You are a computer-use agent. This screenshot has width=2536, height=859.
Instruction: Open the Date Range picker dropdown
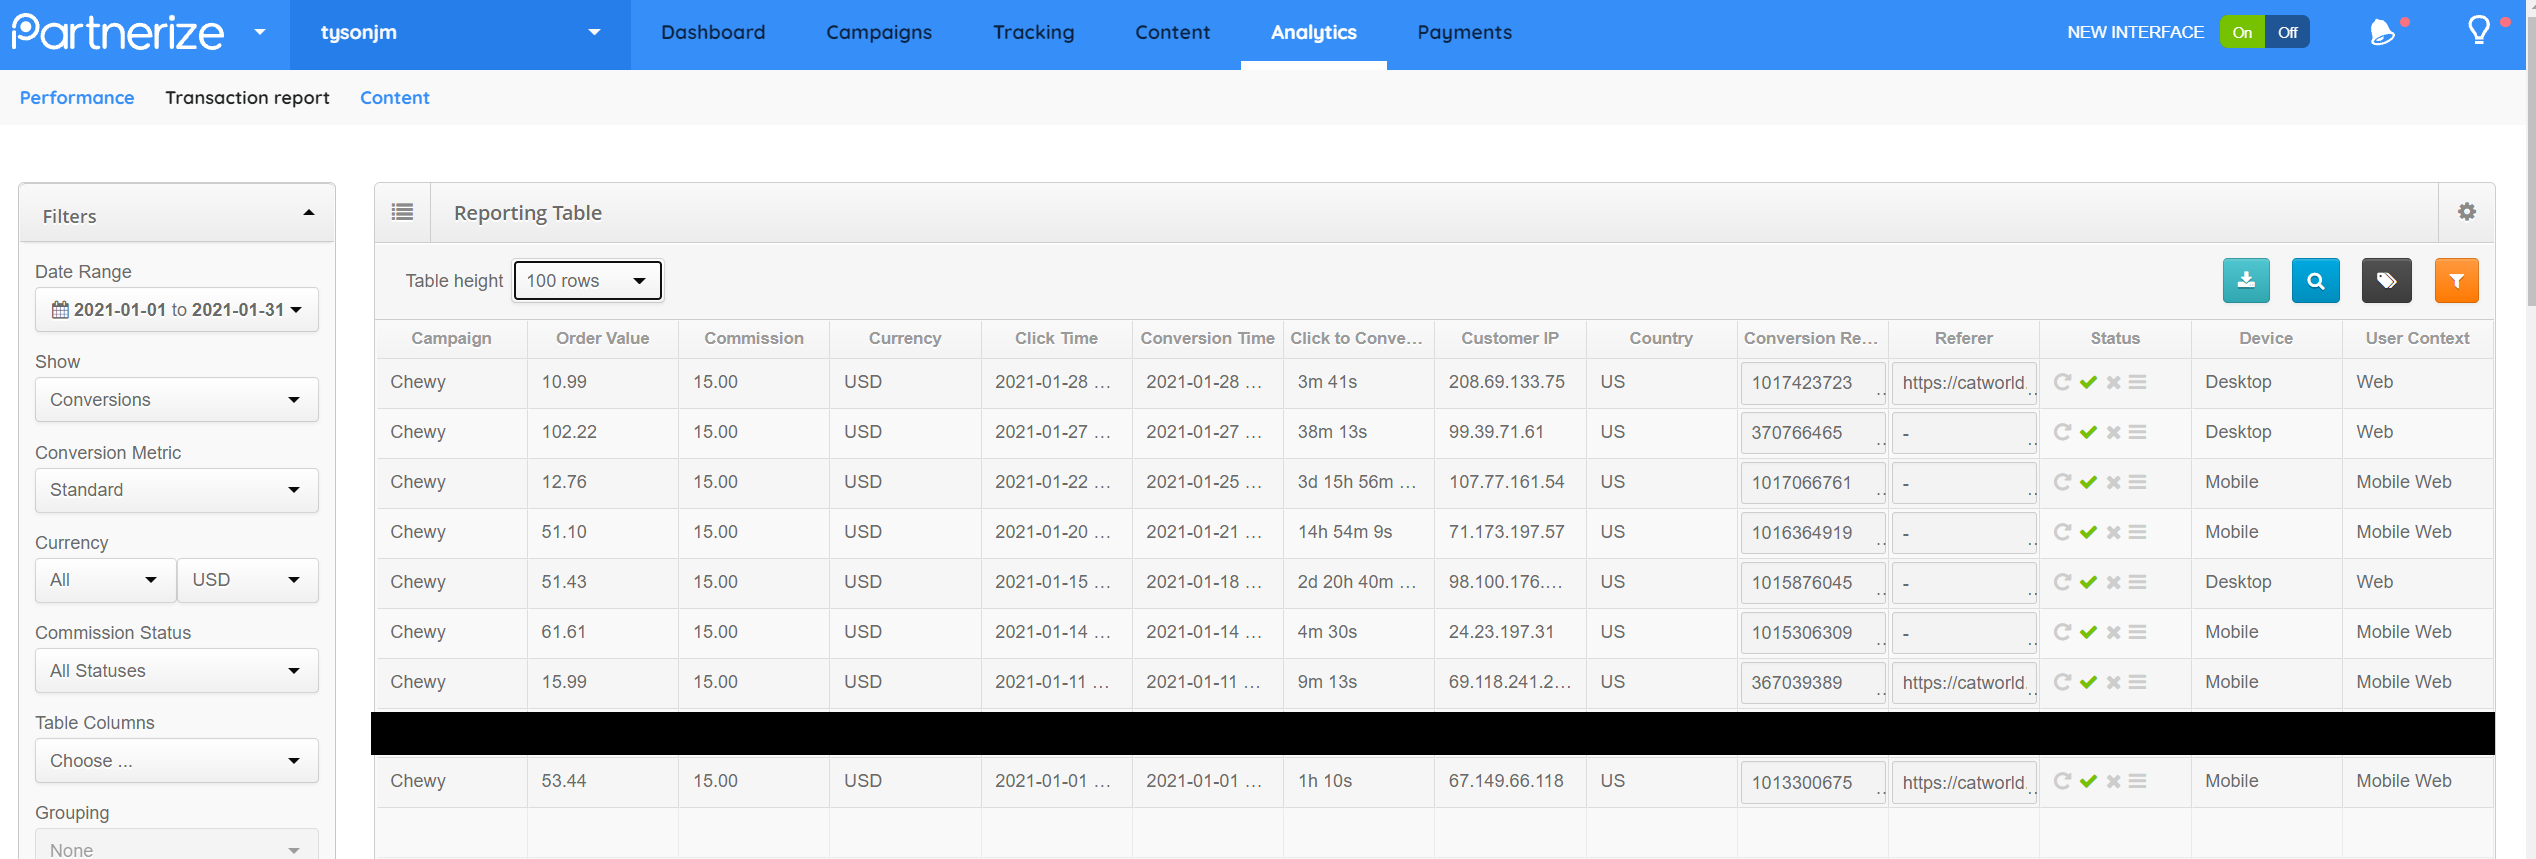177,310
